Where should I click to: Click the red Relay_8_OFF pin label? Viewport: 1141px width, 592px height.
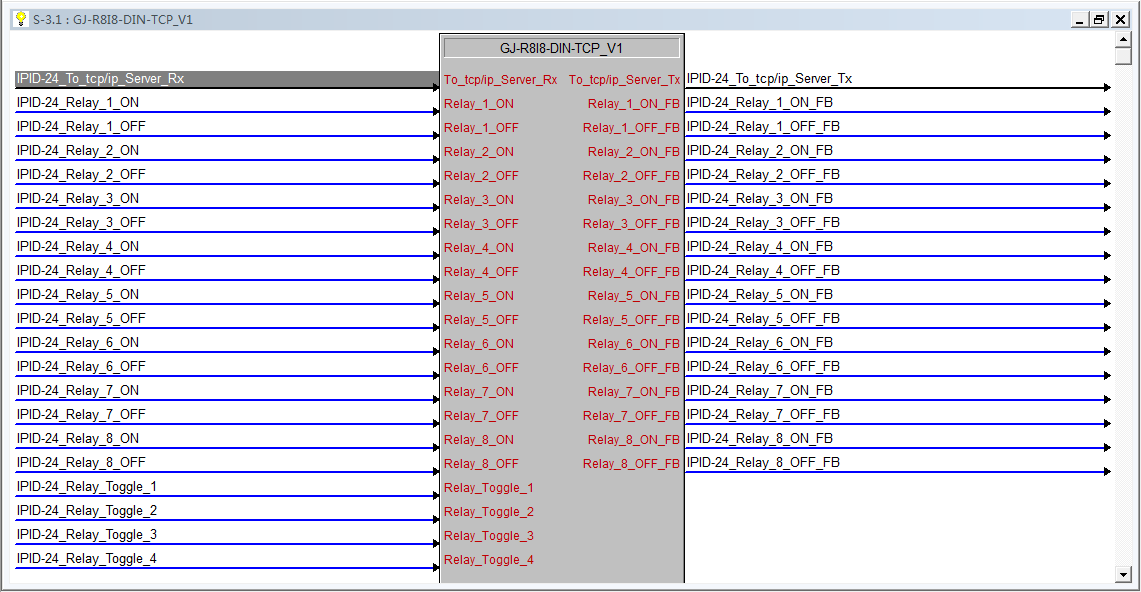click(x=481, y=464)
